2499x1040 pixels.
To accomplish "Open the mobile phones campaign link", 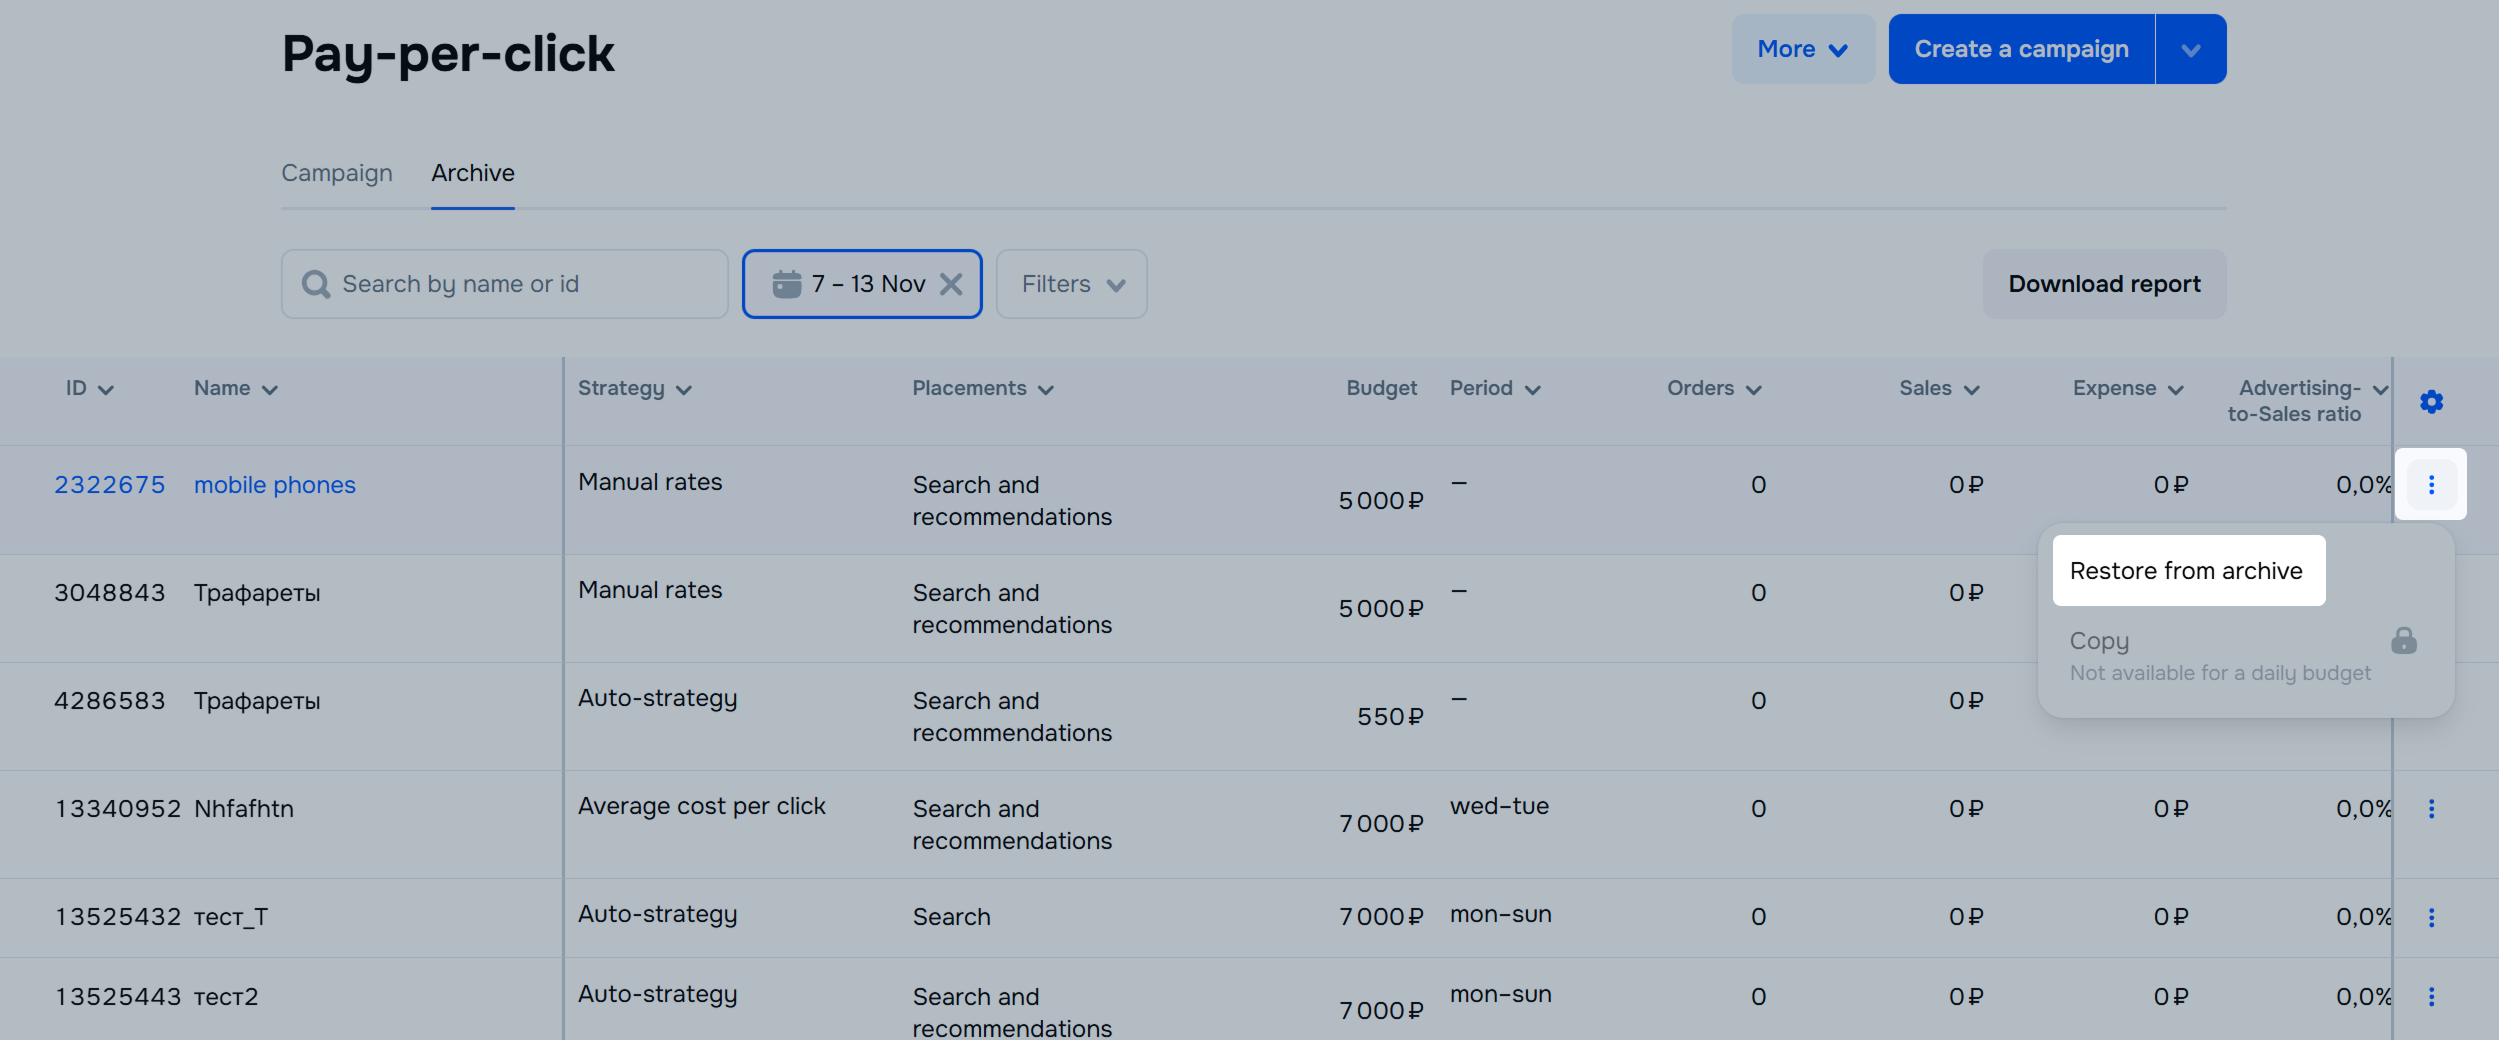I will click(x=275, y=485).
